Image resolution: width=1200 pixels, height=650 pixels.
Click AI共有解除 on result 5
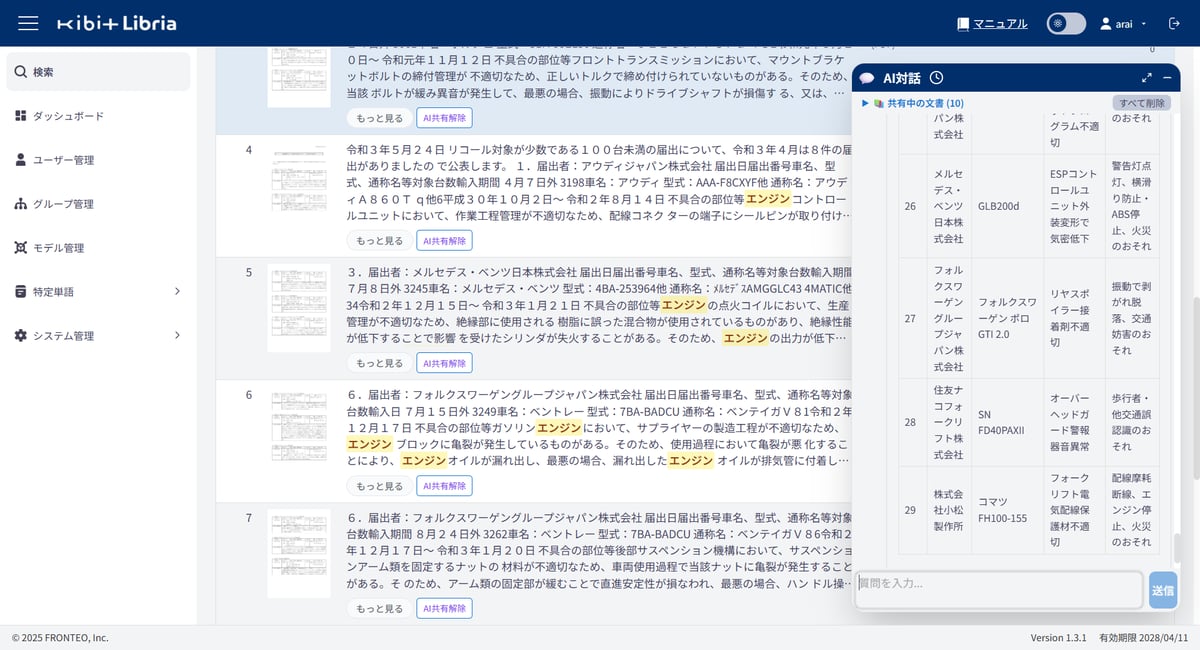[444, 363]
